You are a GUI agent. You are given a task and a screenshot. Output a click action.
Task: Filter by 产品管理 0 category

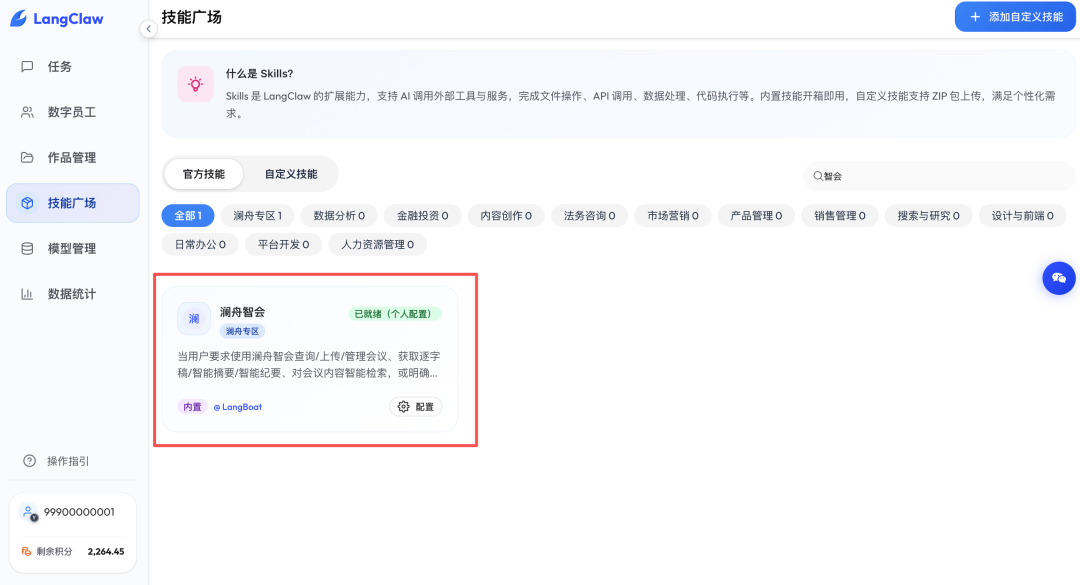[756, 216]
